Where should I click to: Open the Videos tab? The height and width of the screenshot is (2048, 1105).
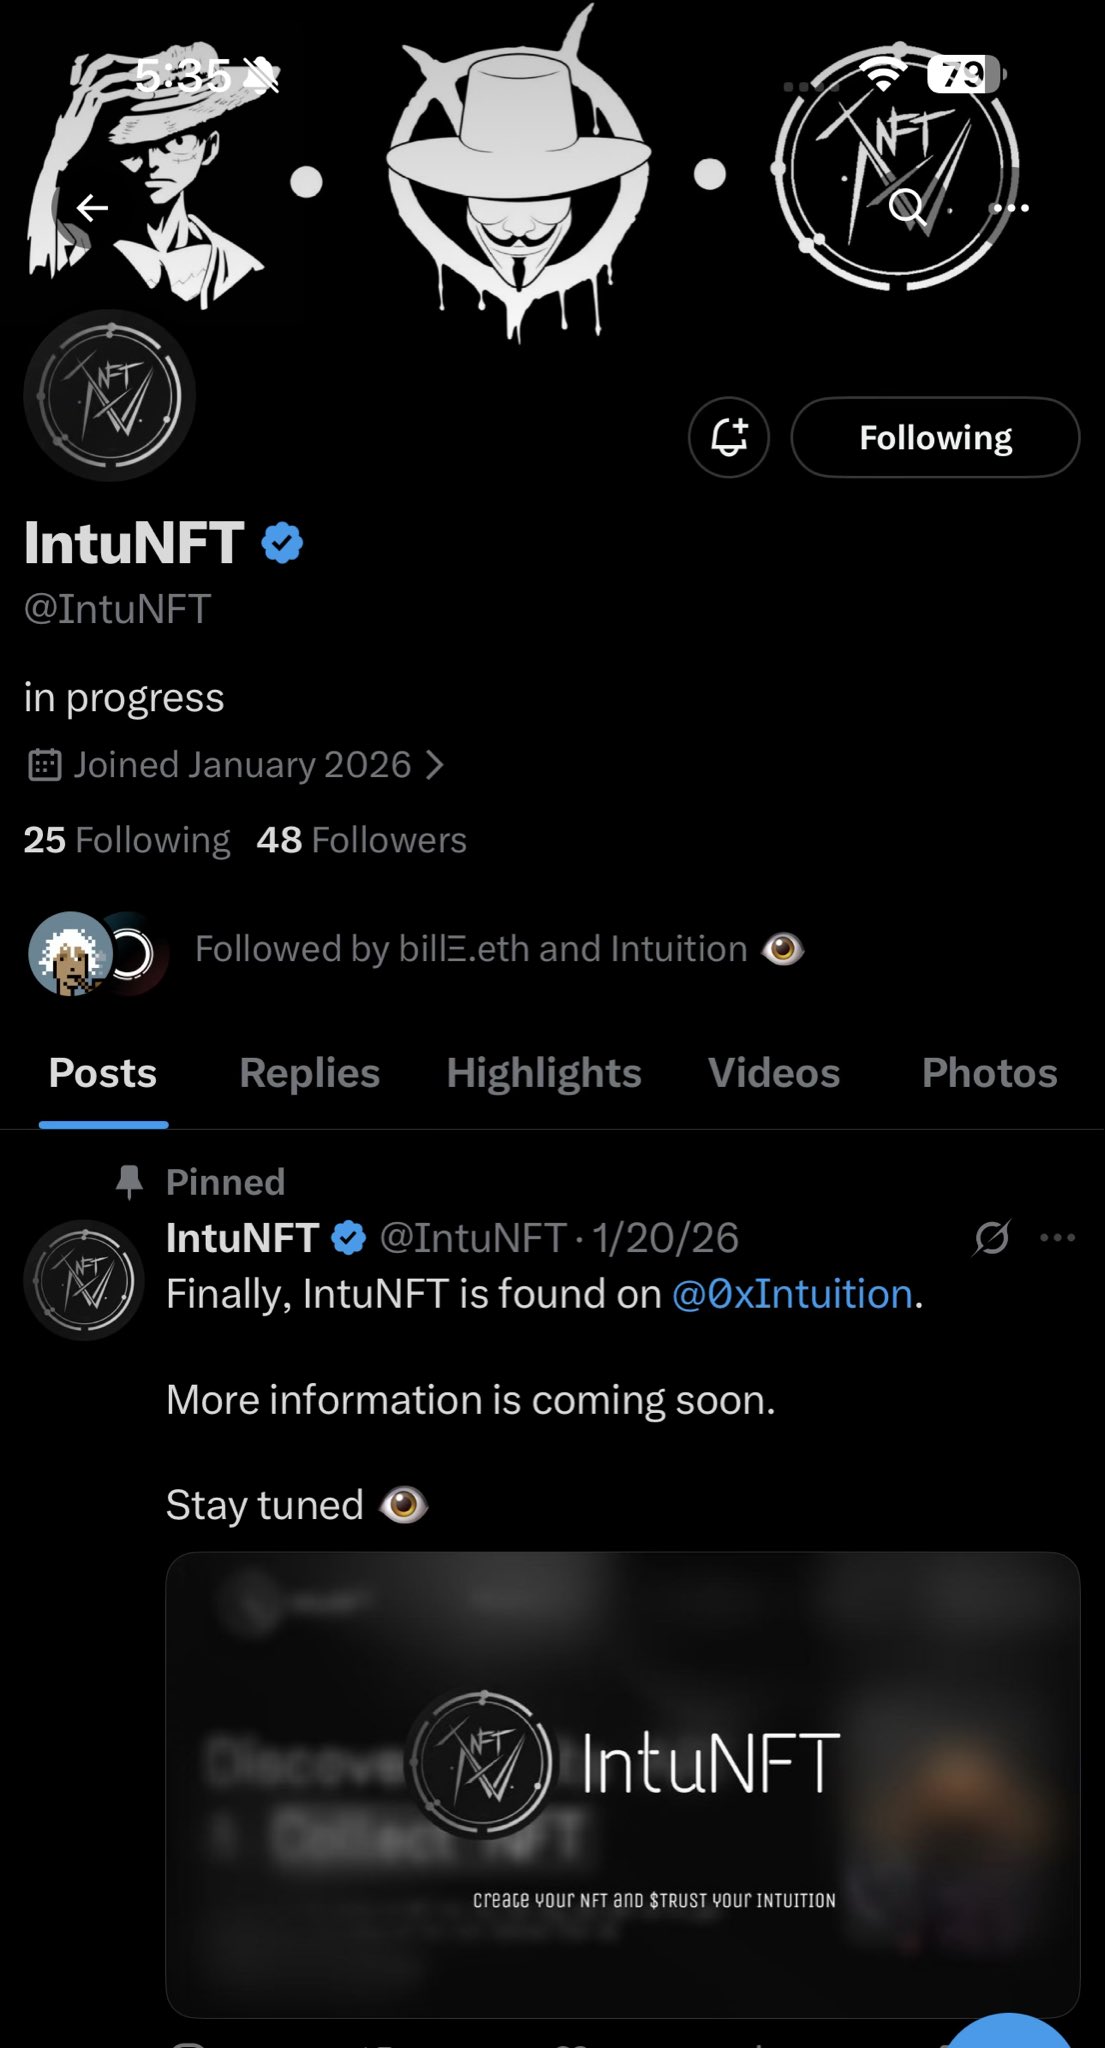(x=774, y=1073)
